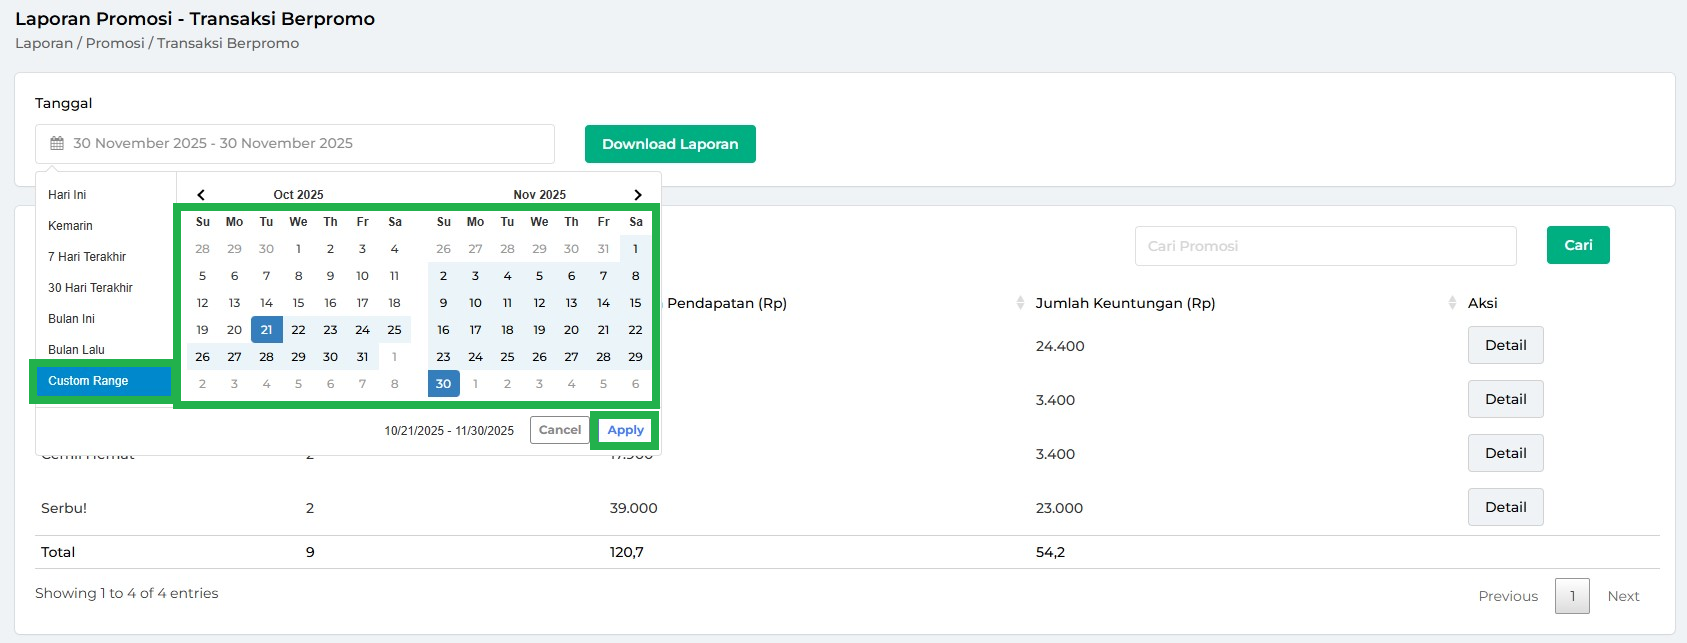
Task: Choose Kemarin preset range
Action: 70,226
